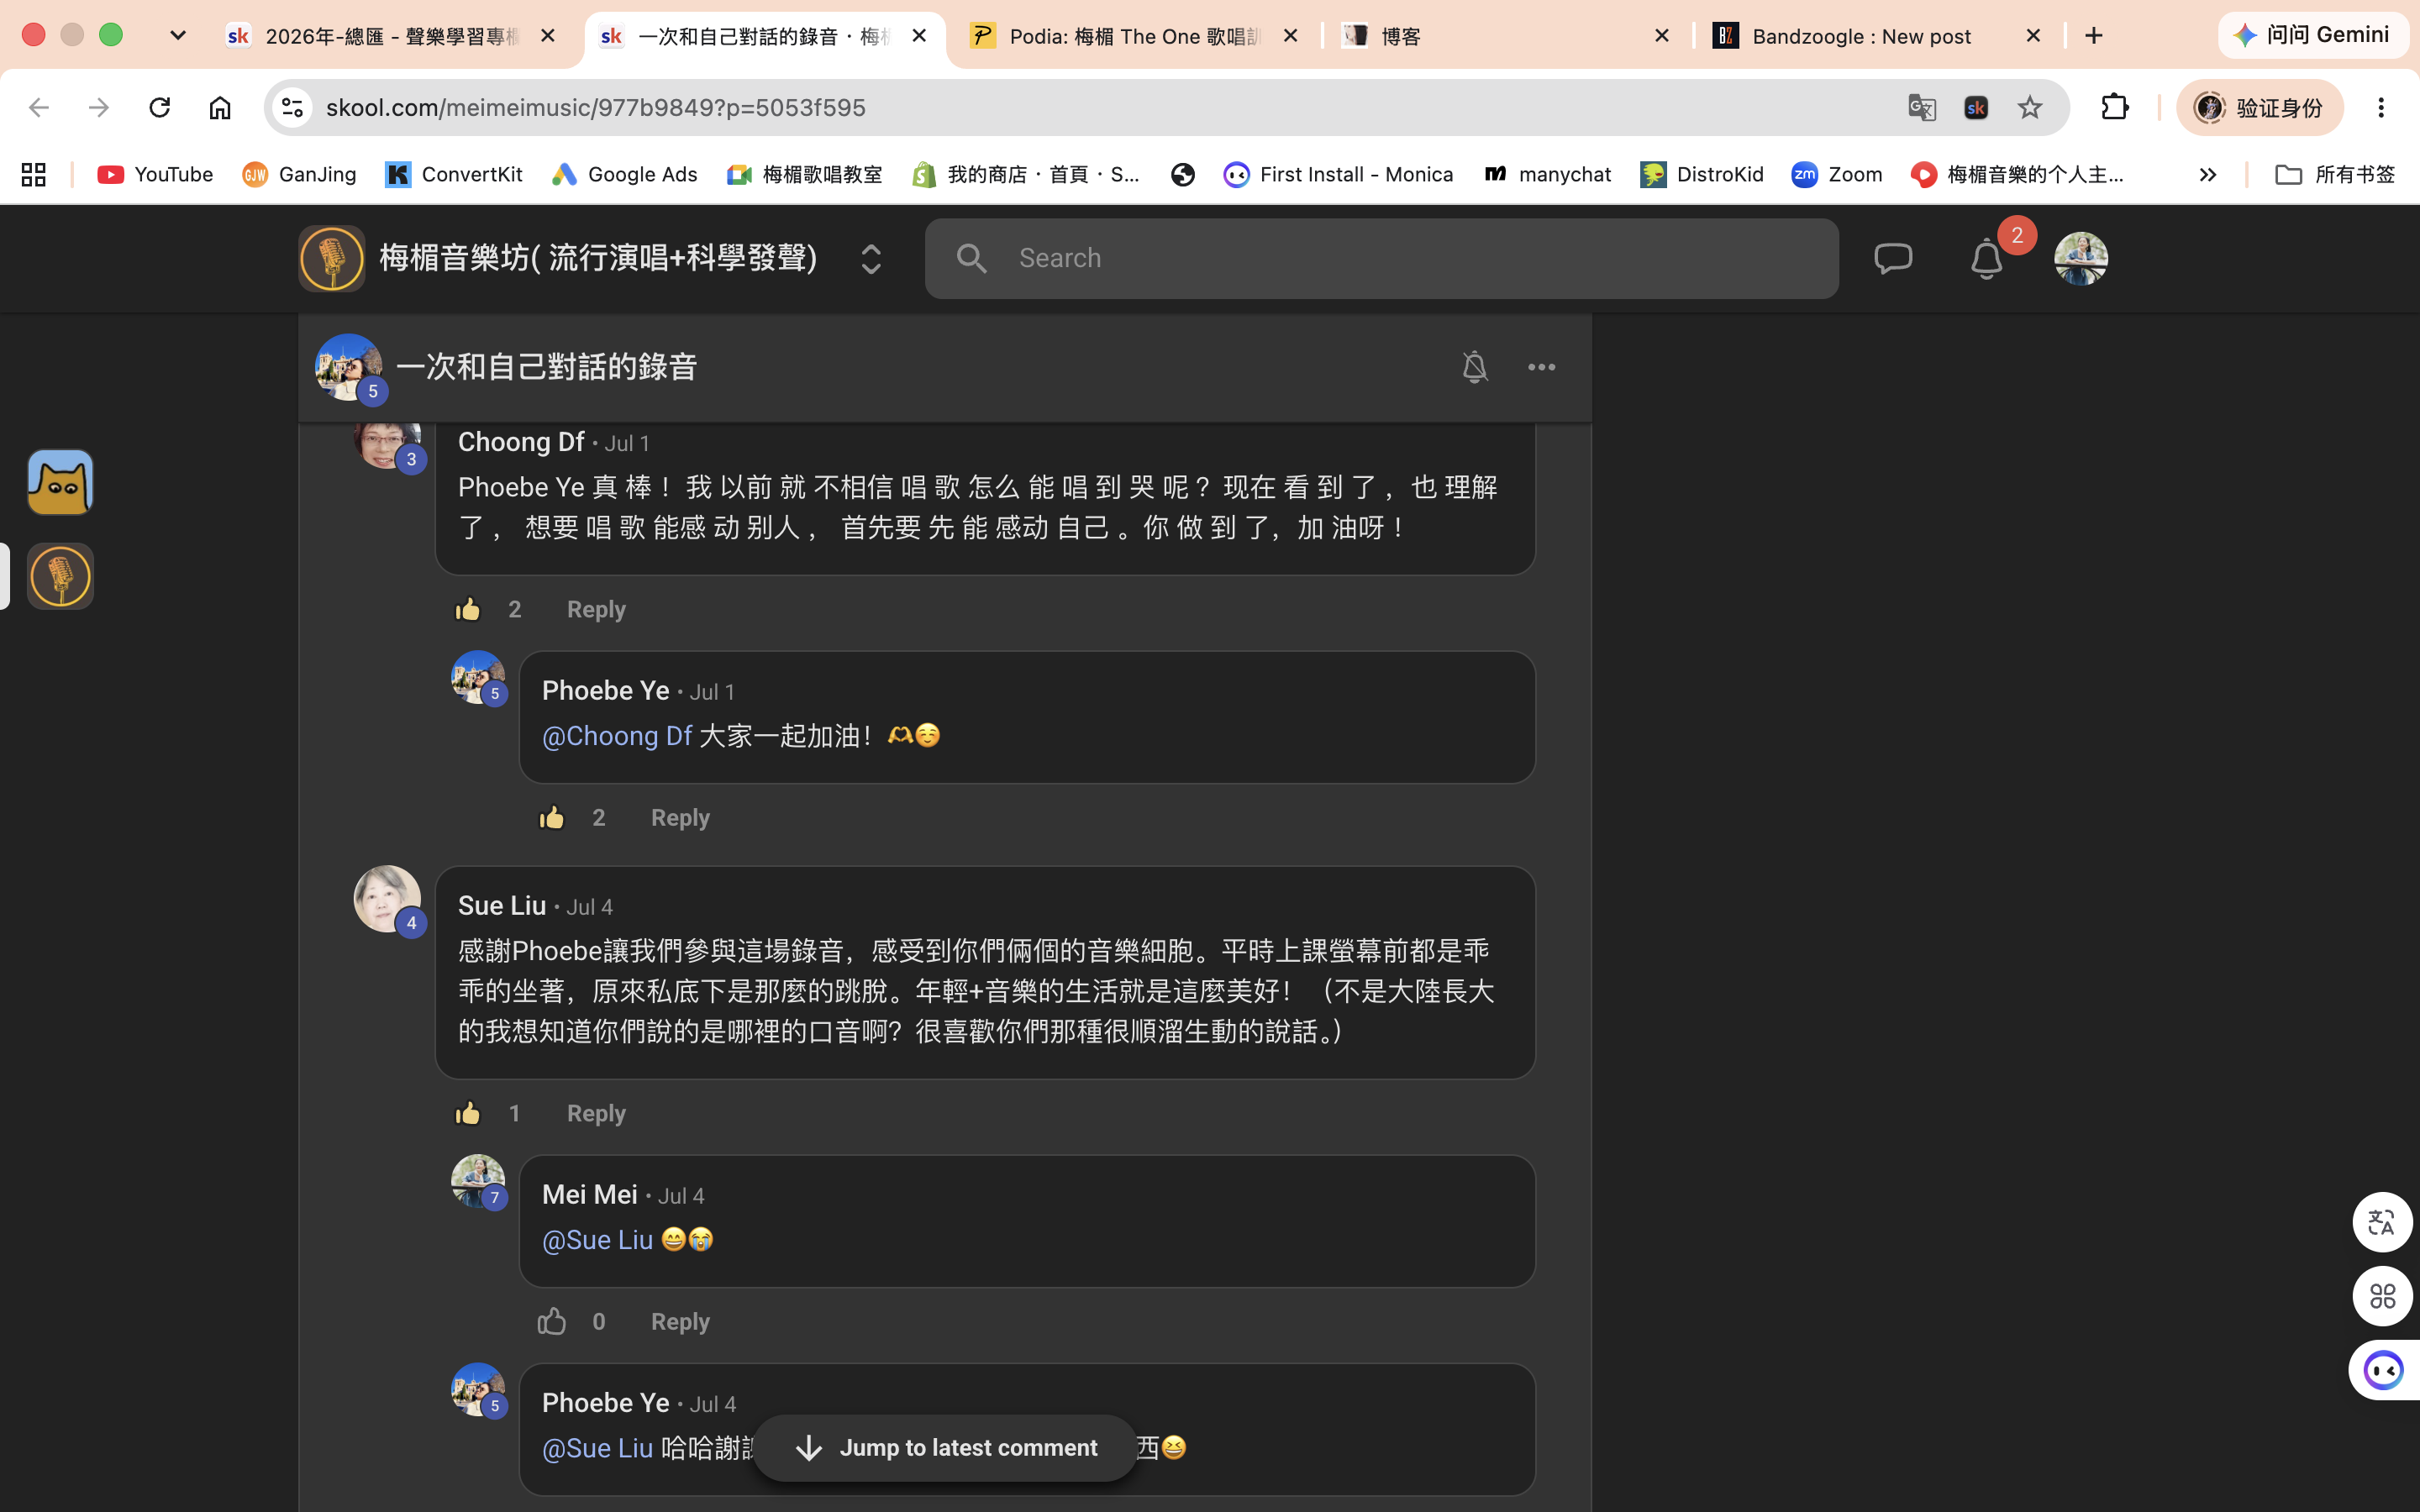Open the Chrome three-dot menu
Image resolution: width=2420 pixels, height=1512 pixels.
tap(2381, 107)
